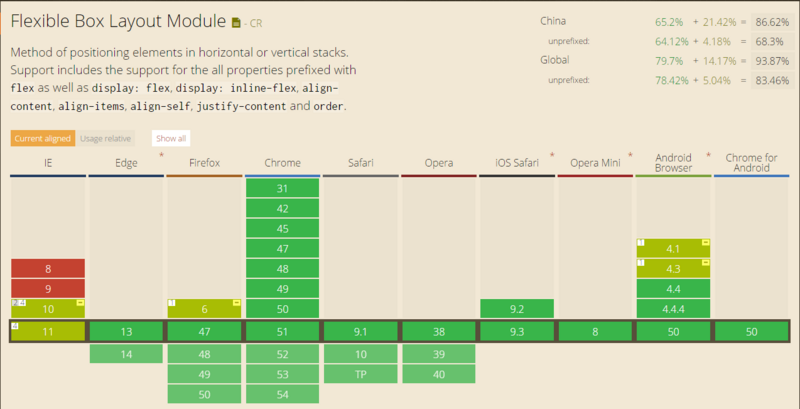Viewport: 800px width, 409px height.
Task: Click the 83.46% unprefixed Global total
Action: point(772,80)
